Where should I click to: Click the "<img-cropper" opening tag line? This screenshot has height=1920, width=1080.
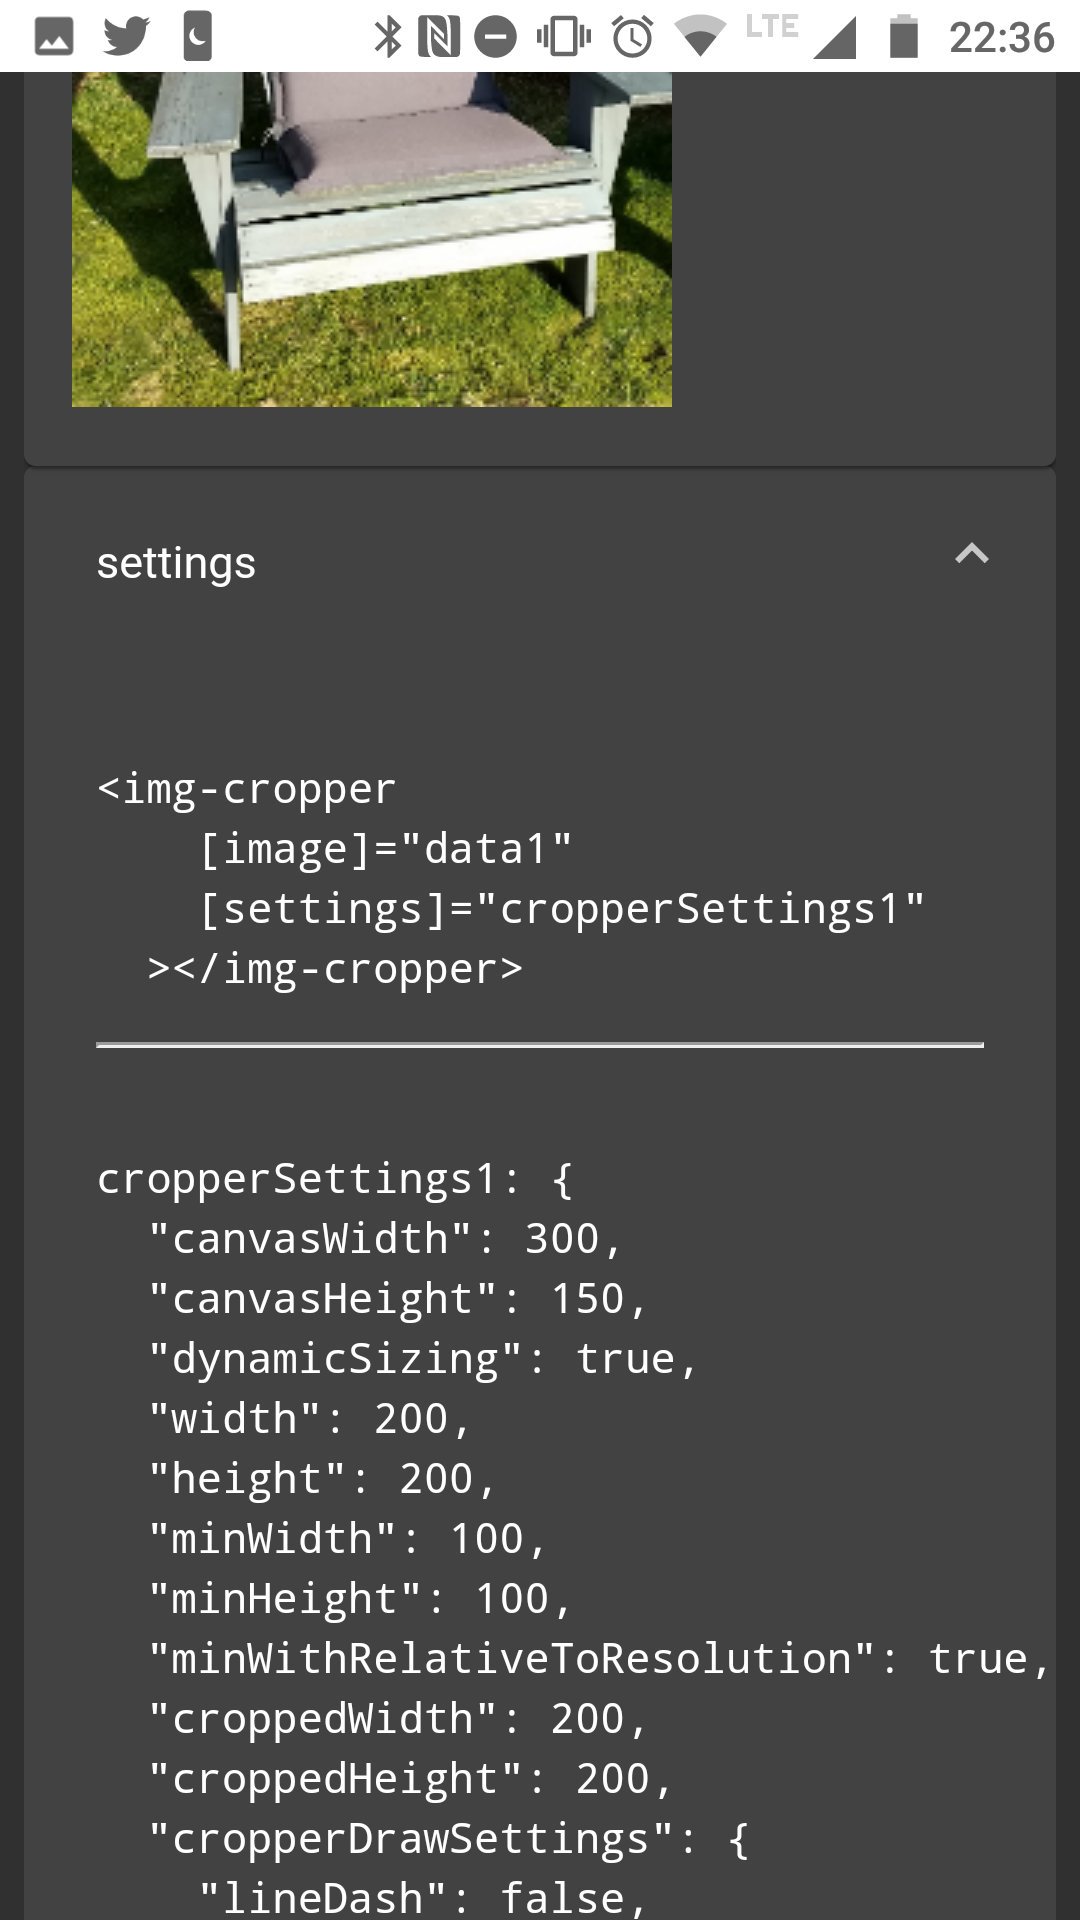point(246,789)
